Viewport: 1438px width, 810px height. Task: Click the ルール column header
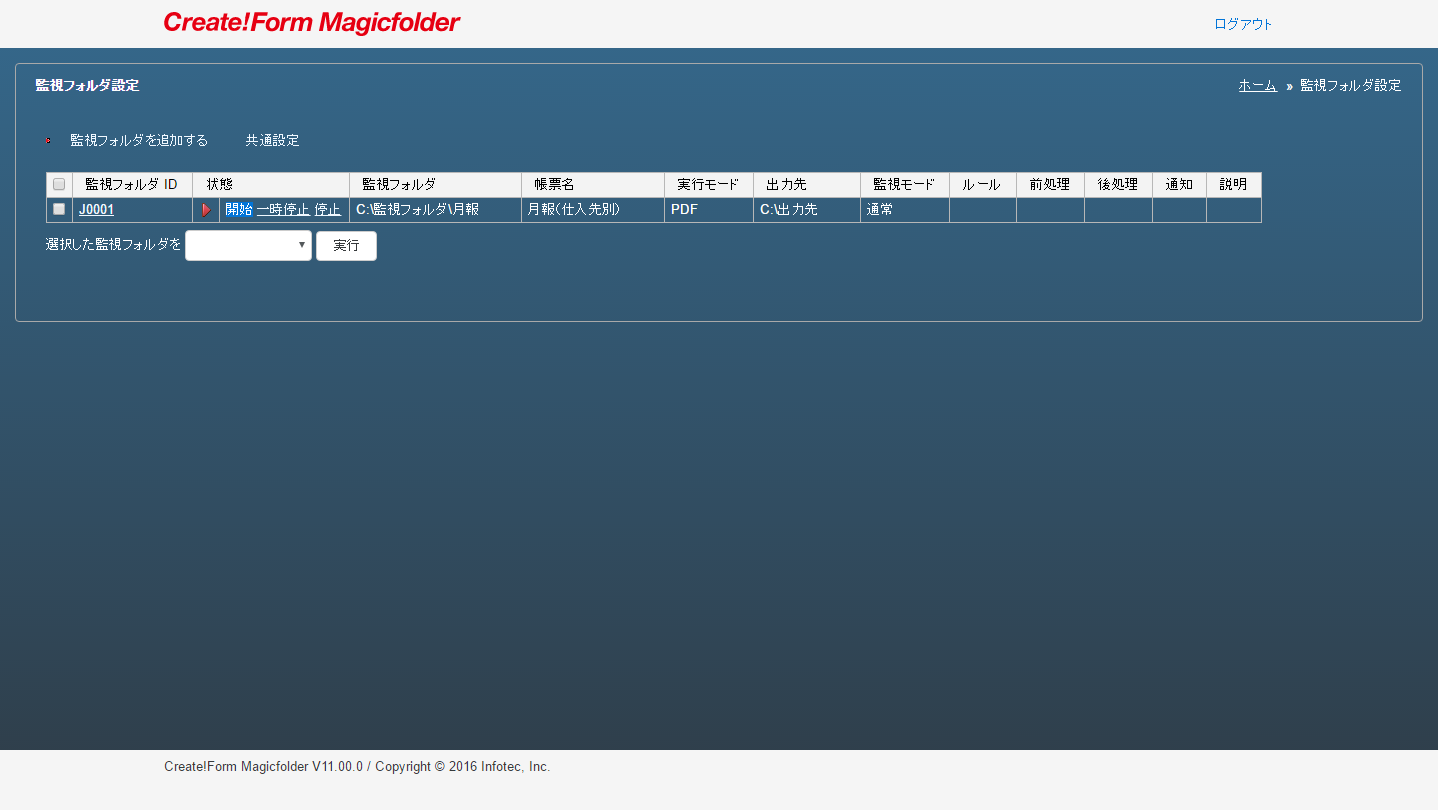coord(983,185)
